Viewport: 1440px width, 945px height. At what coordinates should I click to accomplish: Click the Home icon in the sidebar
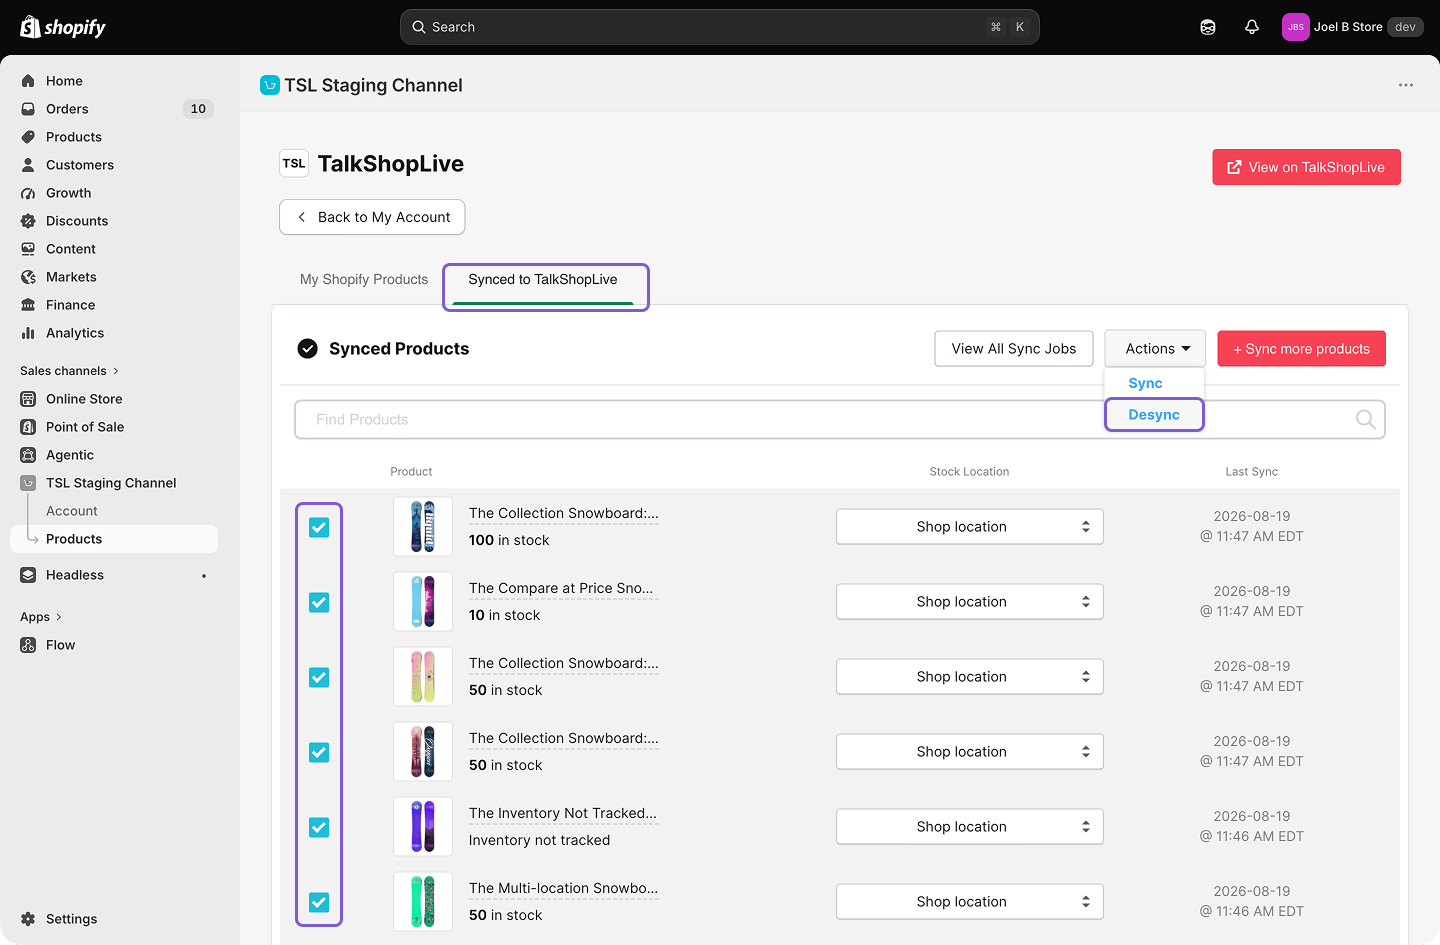[x=28, y=81]
